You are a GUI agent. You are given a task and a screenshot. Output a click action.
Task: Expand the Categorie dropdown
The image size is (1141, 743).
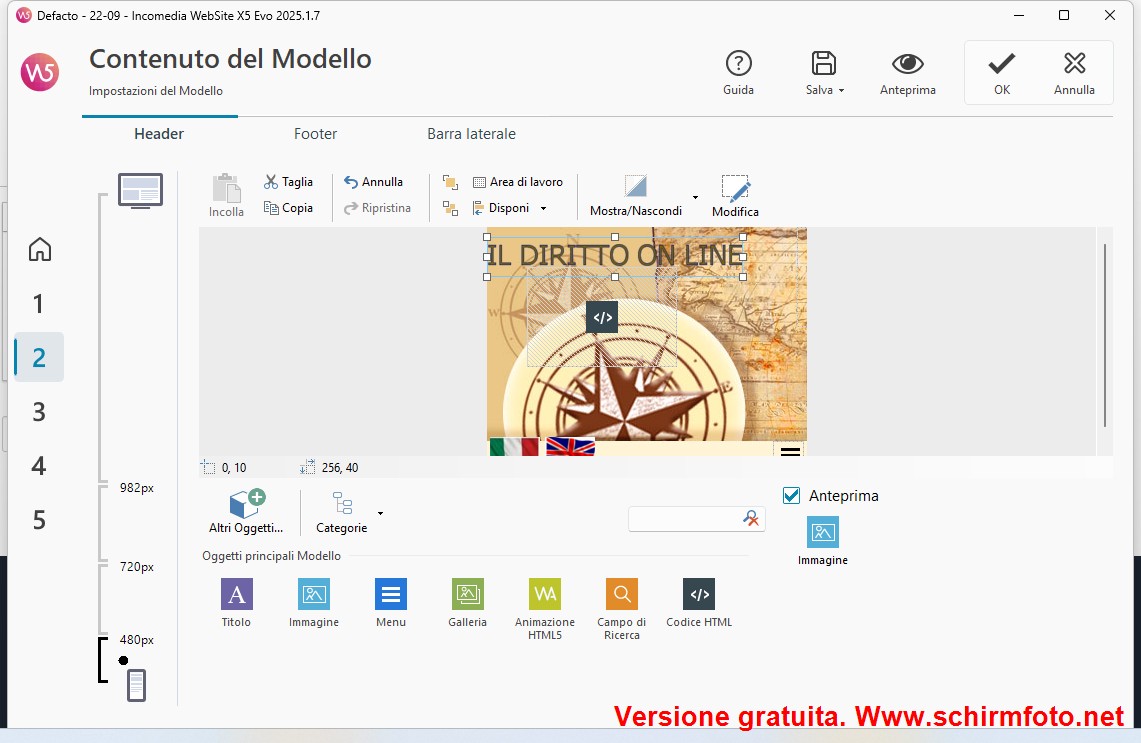point(380,514)
